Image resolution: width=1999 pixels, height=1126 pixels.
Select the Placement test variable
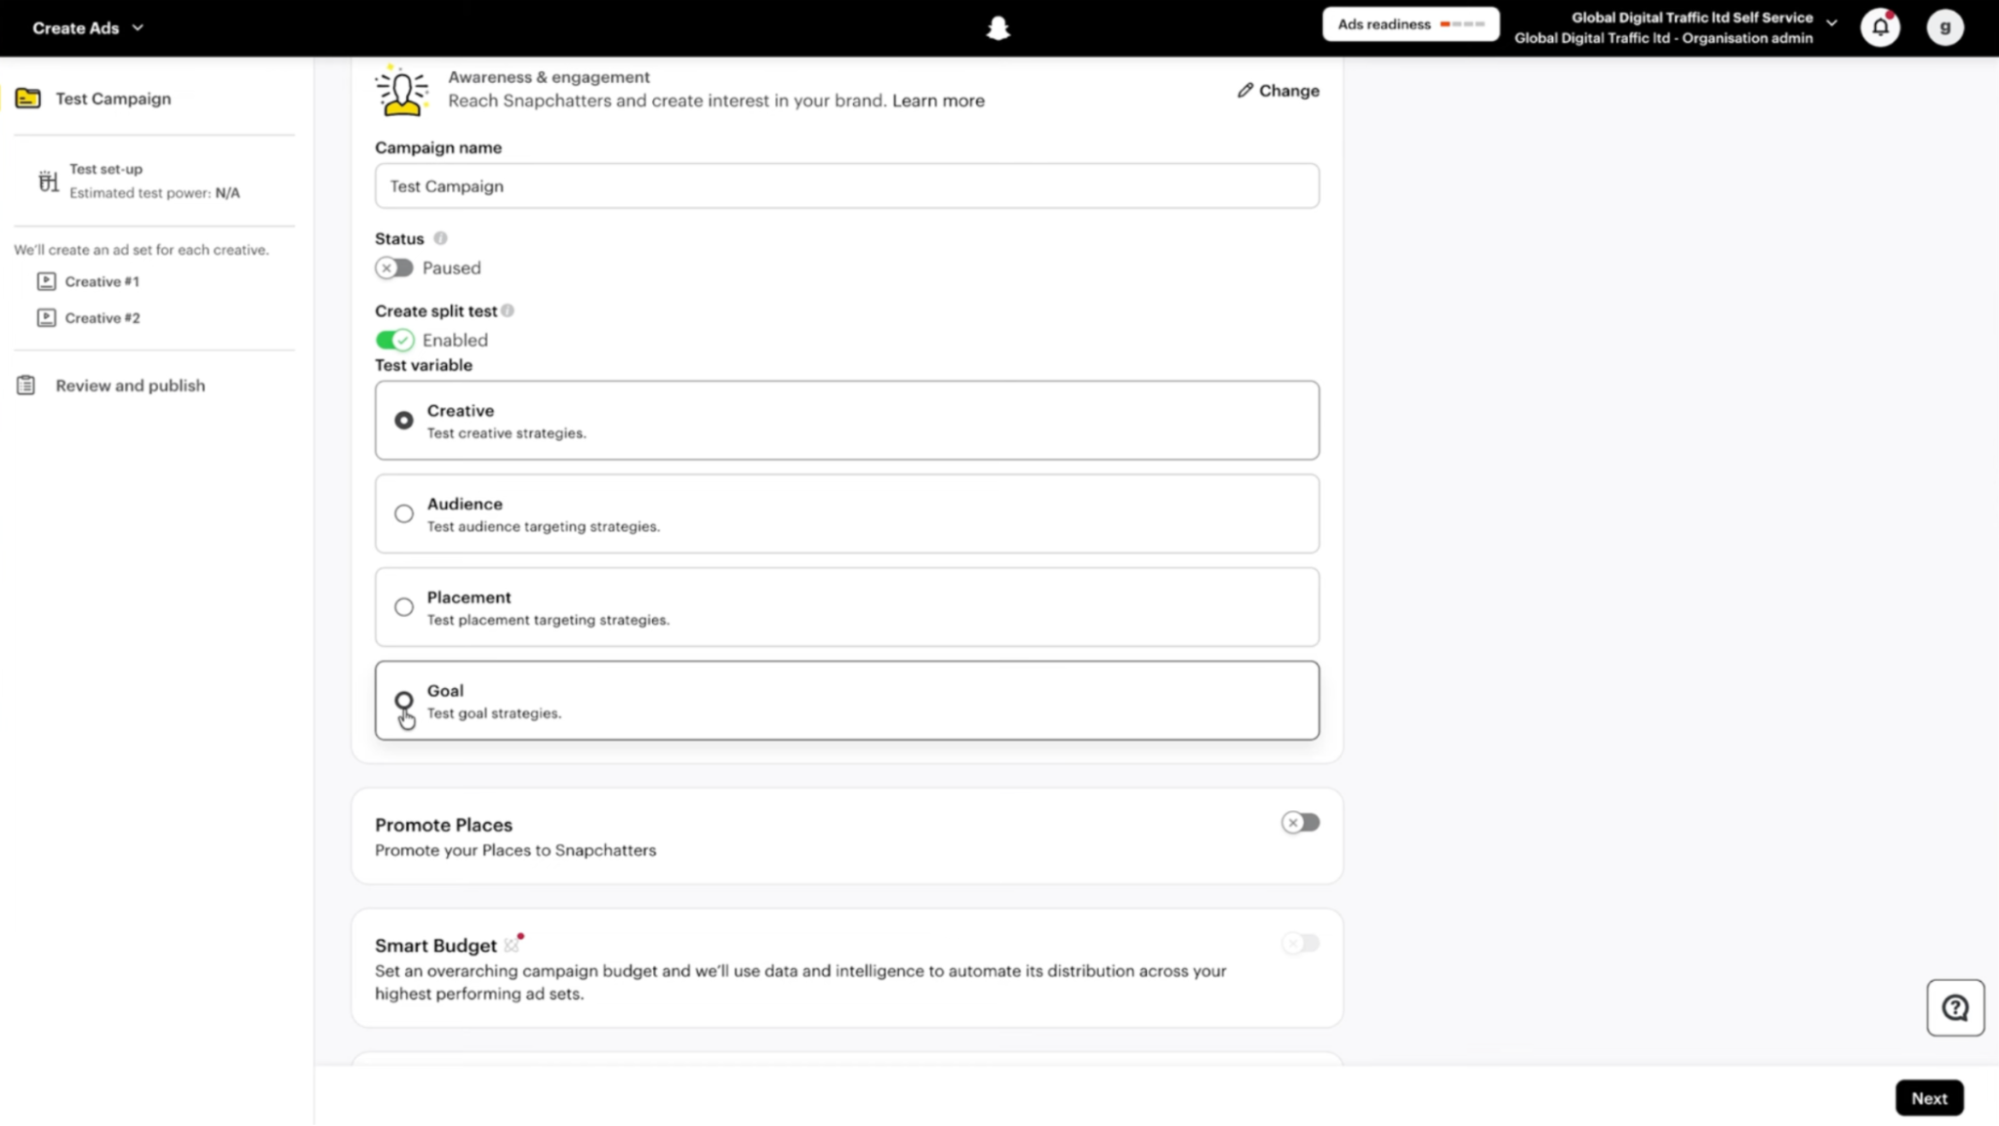click(847, 607)
